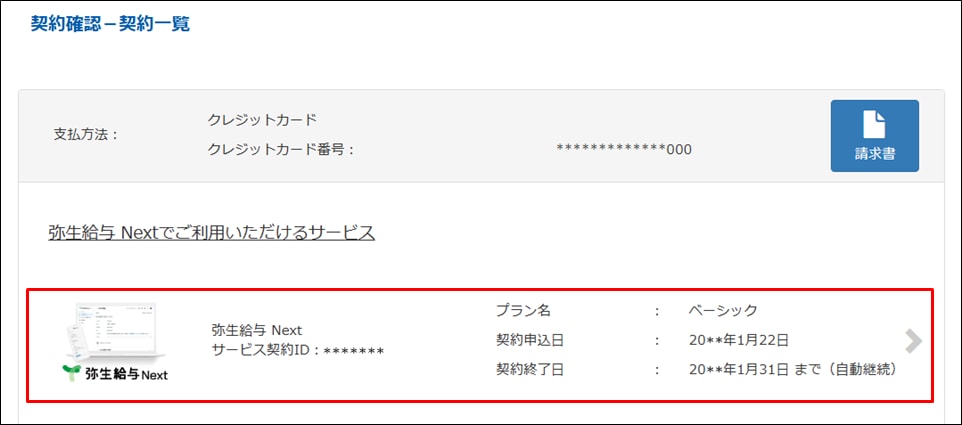
Task: Click the 契約確認－契約一覧 page heading
Action: 110,24
